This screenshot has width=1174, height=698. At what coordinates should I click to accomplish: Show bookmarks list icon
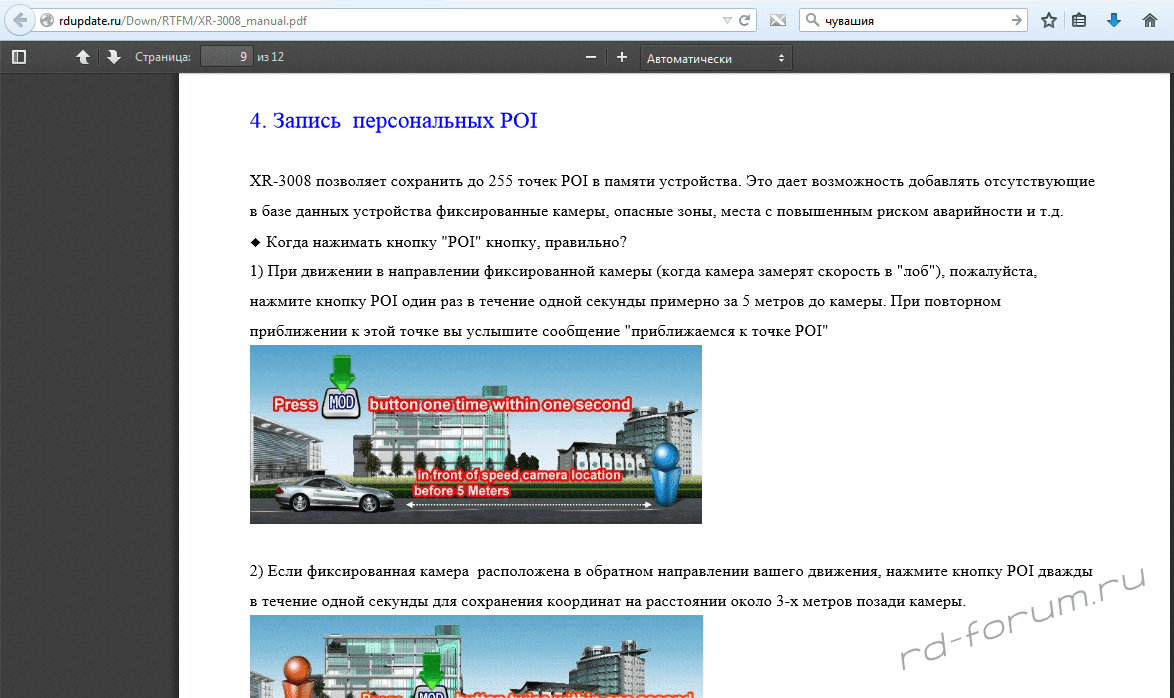click(x=1079, y=20)
